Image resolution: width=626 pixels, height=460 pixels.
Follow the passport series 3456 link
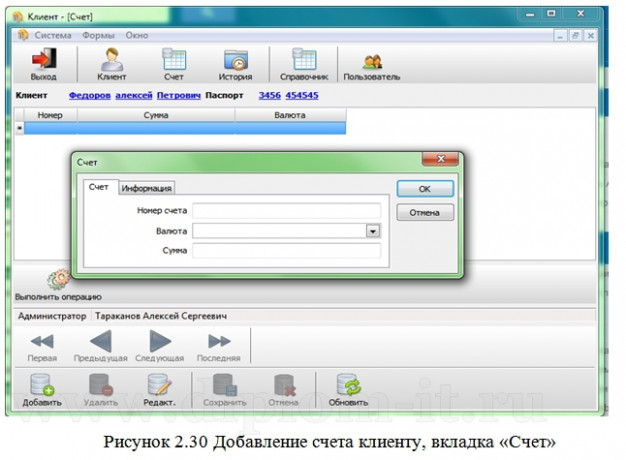point(269,95)
